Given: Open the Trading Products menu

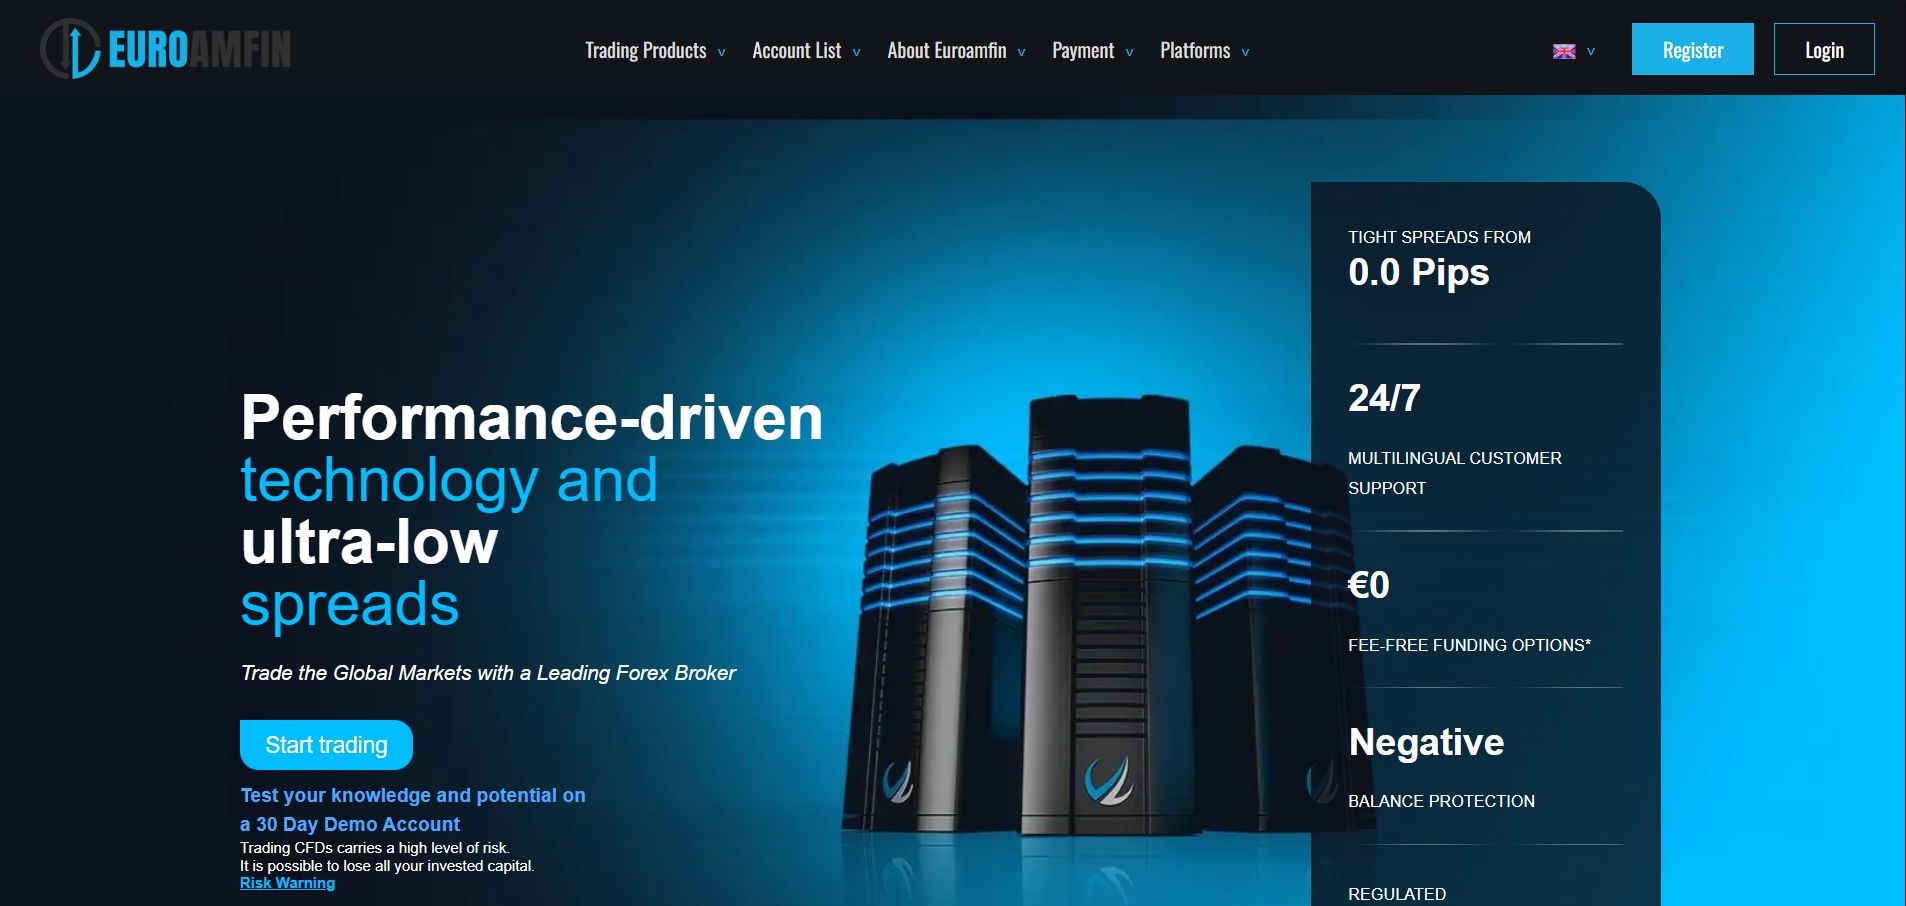Looking at the screenshot, I should [645, 51].
